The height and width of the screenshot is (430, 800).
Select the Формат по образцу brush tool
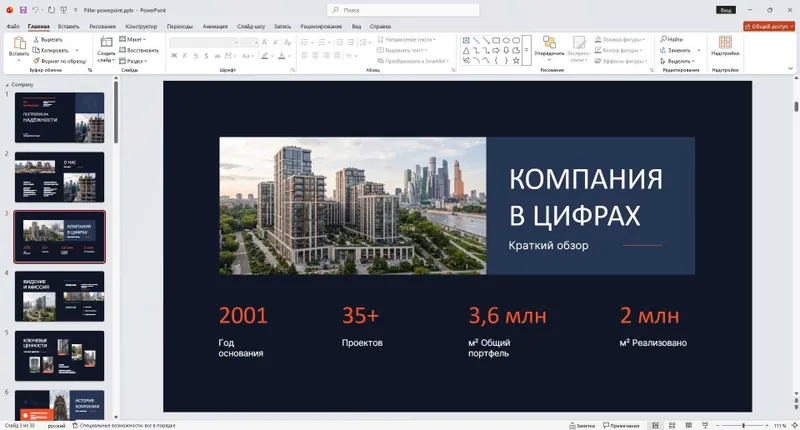point(36,61)
